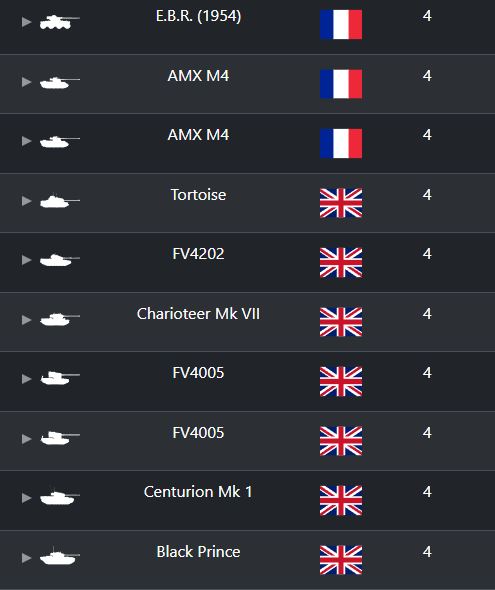Expand the Charioteer Mk VII row arrow
The height and width of the screenshot is (590, 495).
point(26,320)
